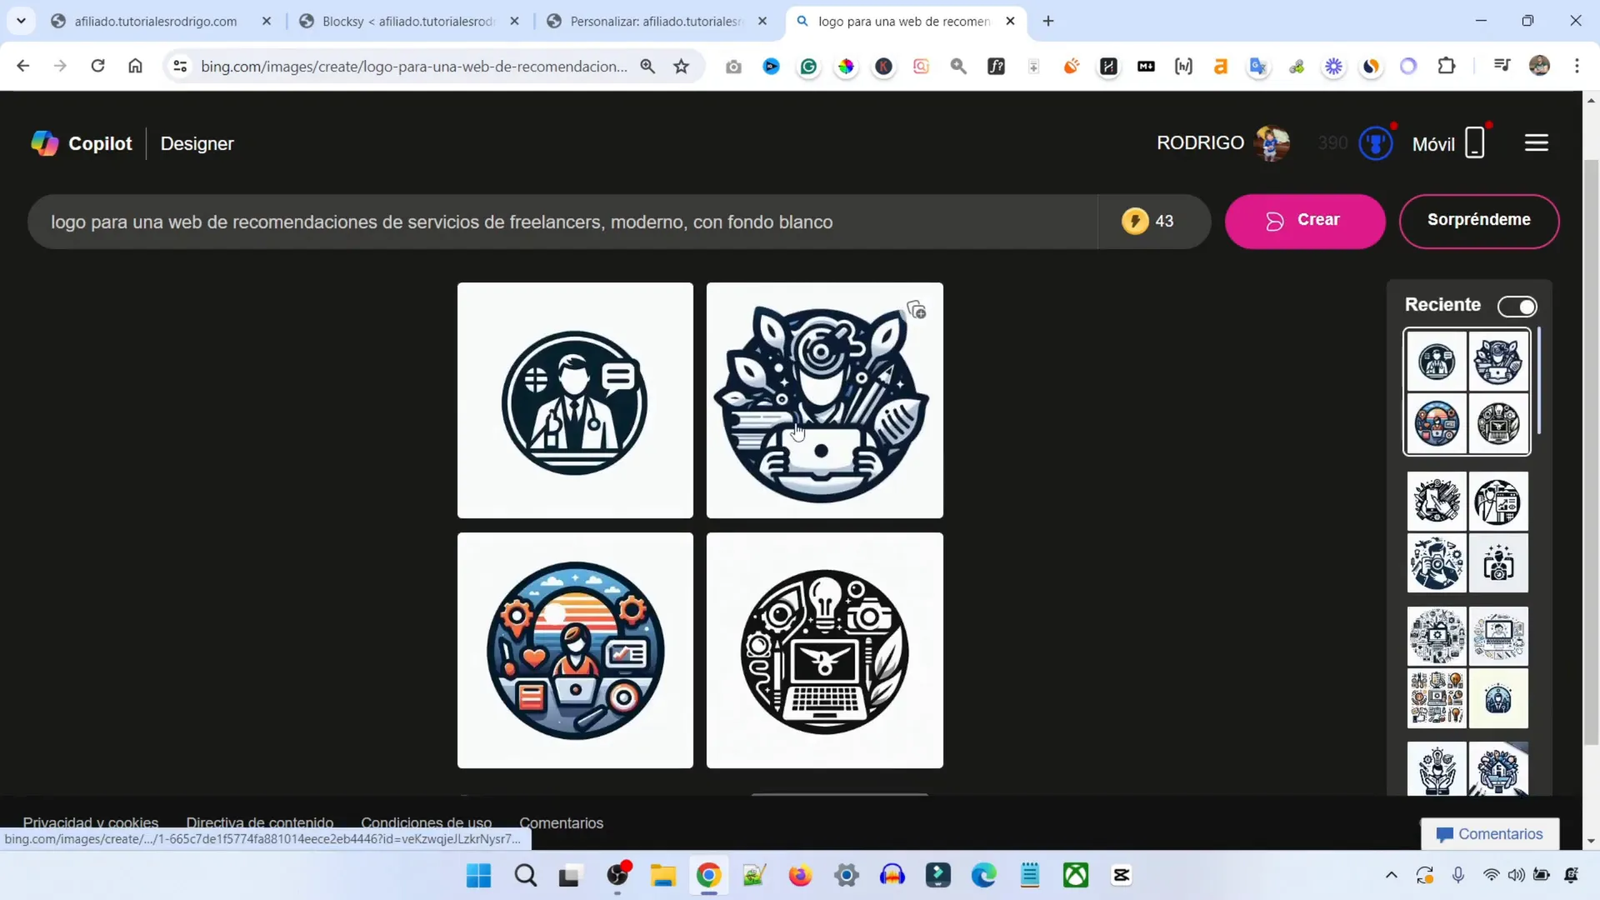The image size is (1600, 900).
Task: Open the browser Extensions puzzle icon
Action: pyautogui.click(x=1445, y=66)
